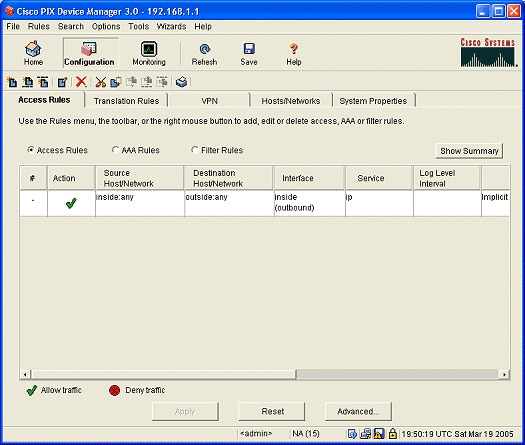The image size is (525, 445).
Task: Edit the selected rule with pencil icon
Action: [x=62, y=82]
